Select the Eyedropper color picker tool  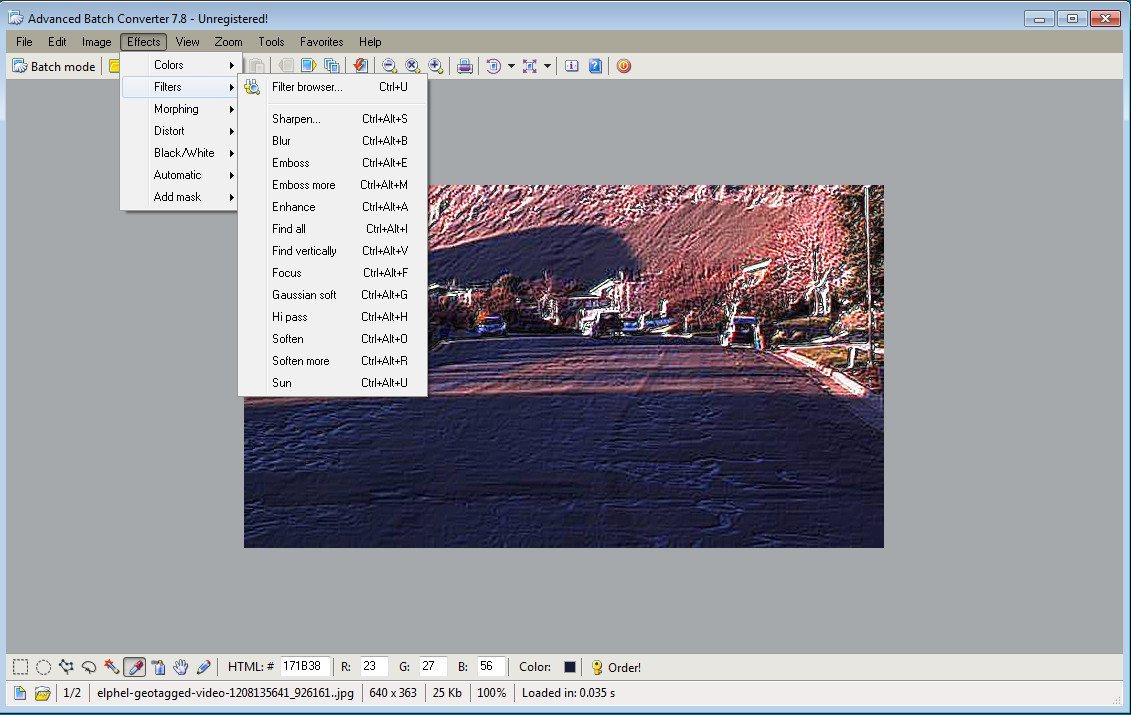coord(135,666)
